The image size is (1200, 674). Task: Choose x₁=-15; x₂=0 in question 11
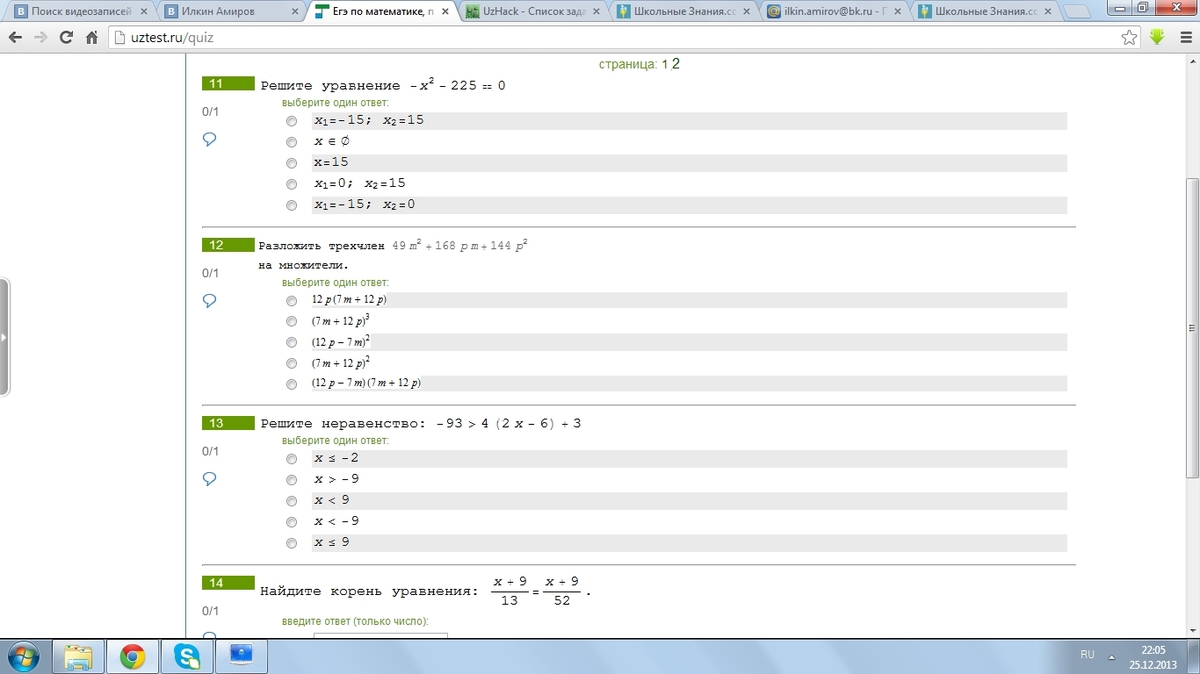291,205
